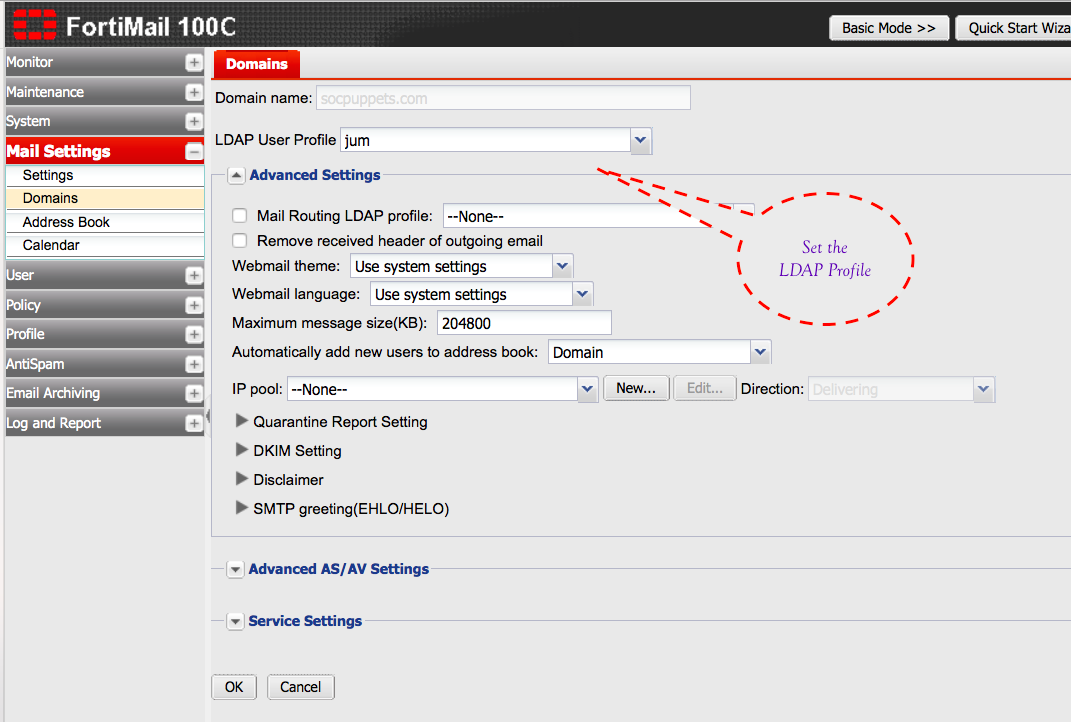Open the System menu
The width and height of the screenshot is (1071, 722).
point(105,122)
